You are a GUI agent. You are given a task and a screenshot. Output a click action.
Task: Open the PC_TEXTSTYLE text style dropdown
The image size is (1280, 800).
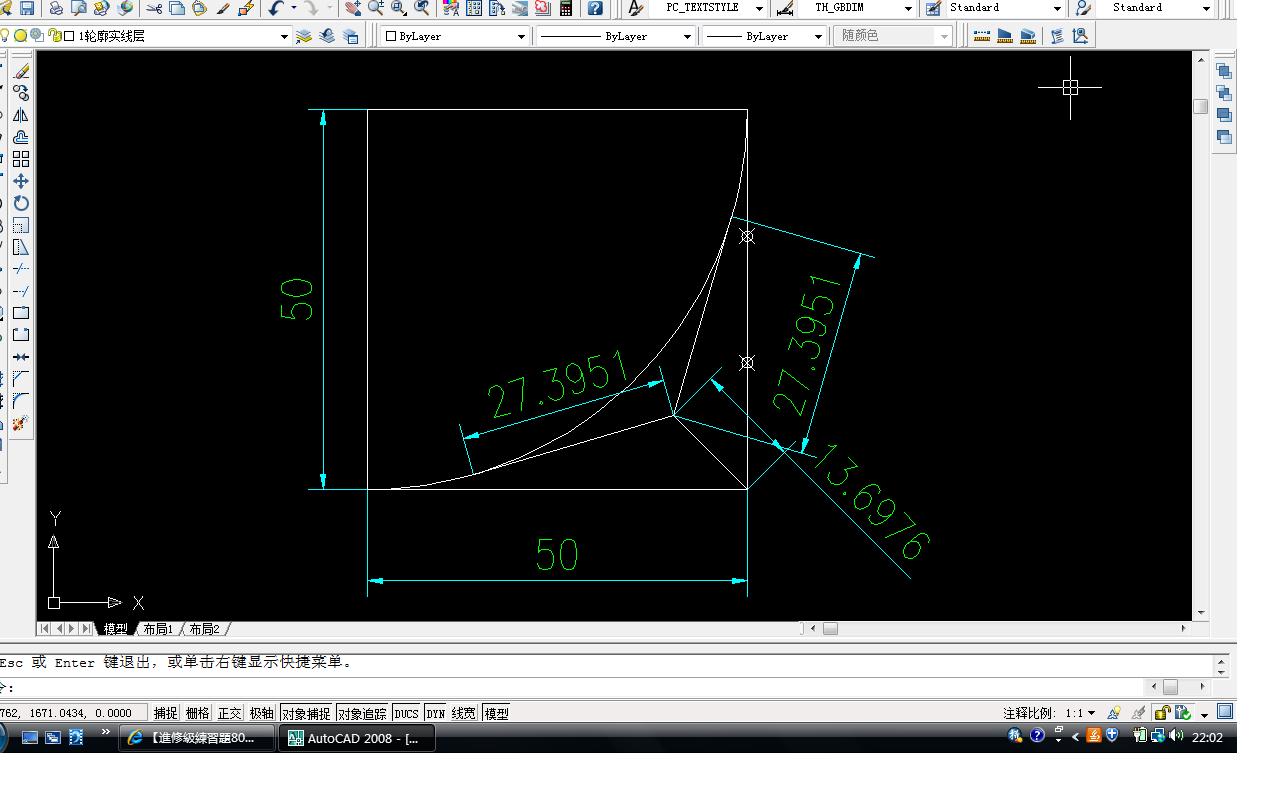point(759,8)
